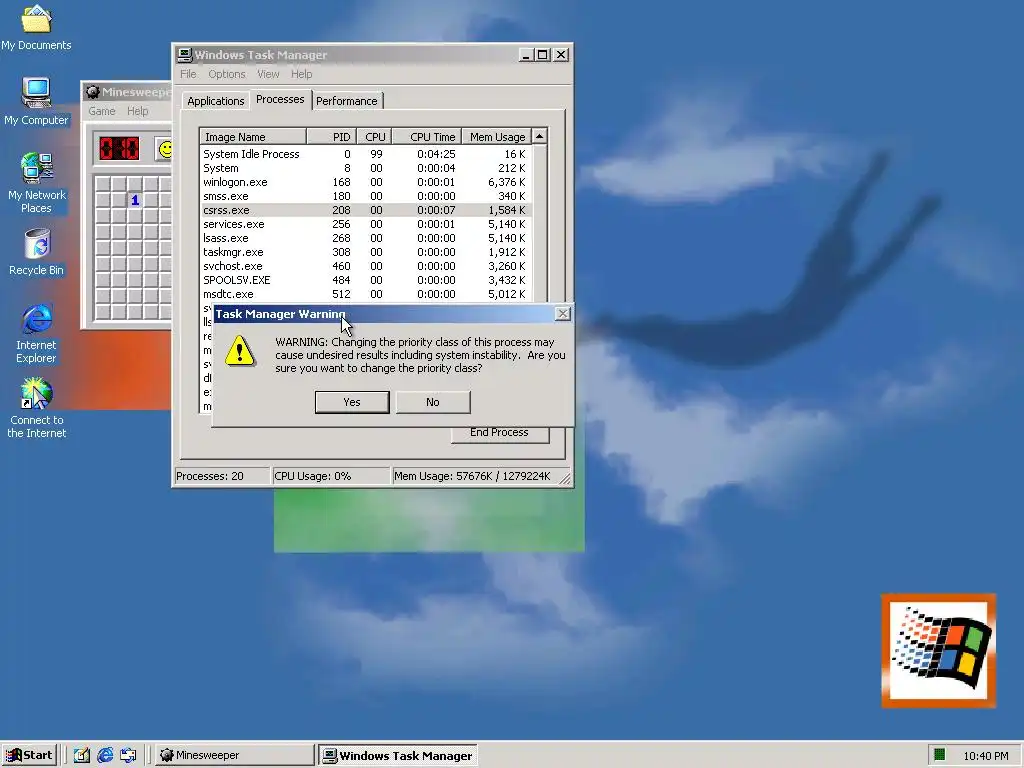
Task: Click Windows Task Manager taskbar button
Action: tap(398, 756)
